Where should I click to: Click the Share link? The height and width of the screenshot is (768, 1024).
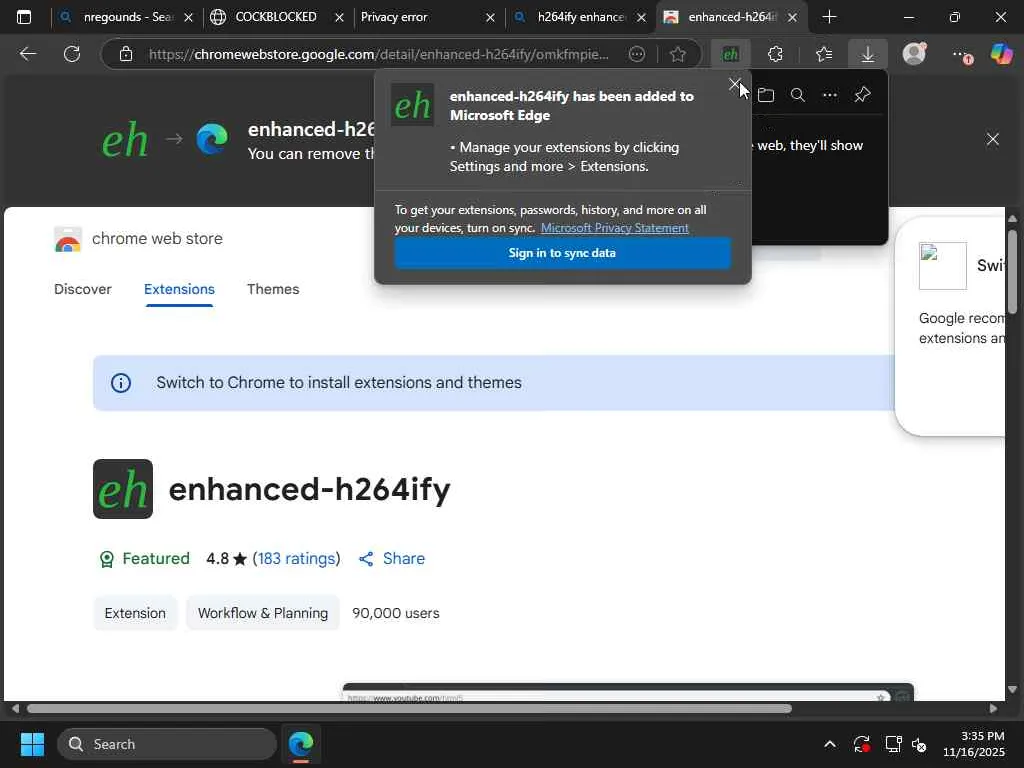(x=392, y=559)
